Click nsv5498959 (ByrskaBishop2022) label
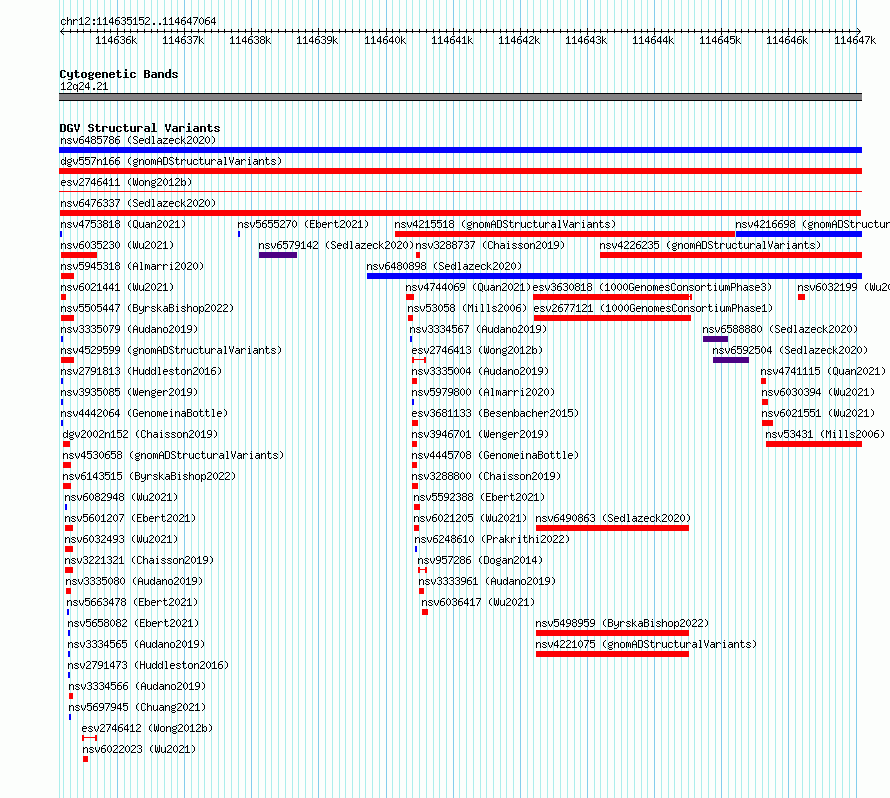890x798 pixels. pos(622,623)
